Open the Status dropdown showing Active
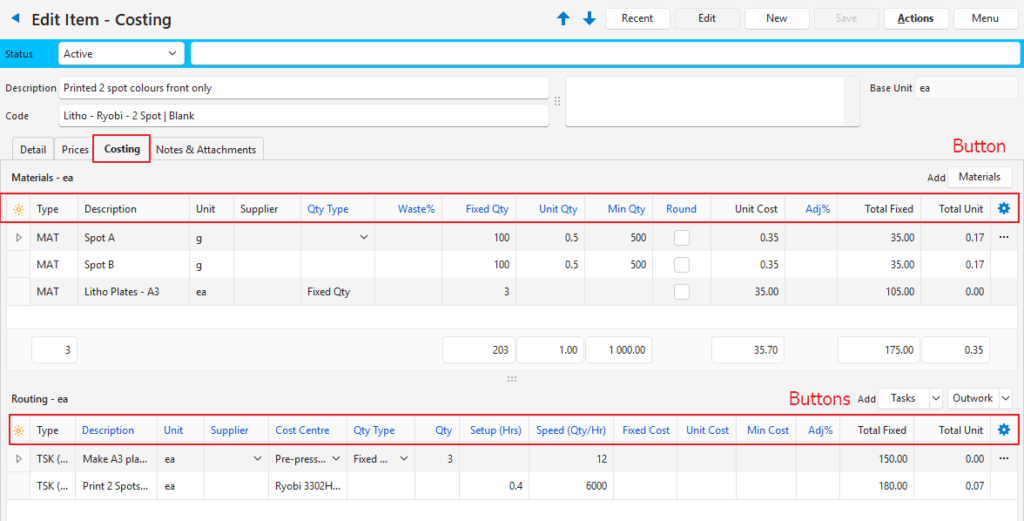This screenshot has width=1024, height=521. click(120, 53)
